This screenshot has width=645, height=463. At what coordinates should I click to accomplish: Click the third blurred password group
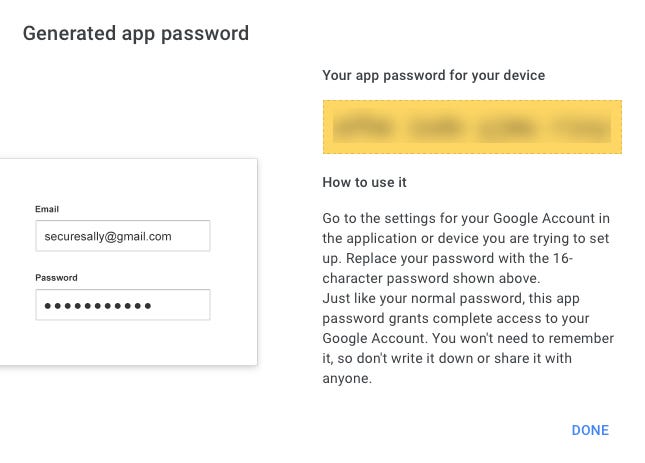coord(510,128)
